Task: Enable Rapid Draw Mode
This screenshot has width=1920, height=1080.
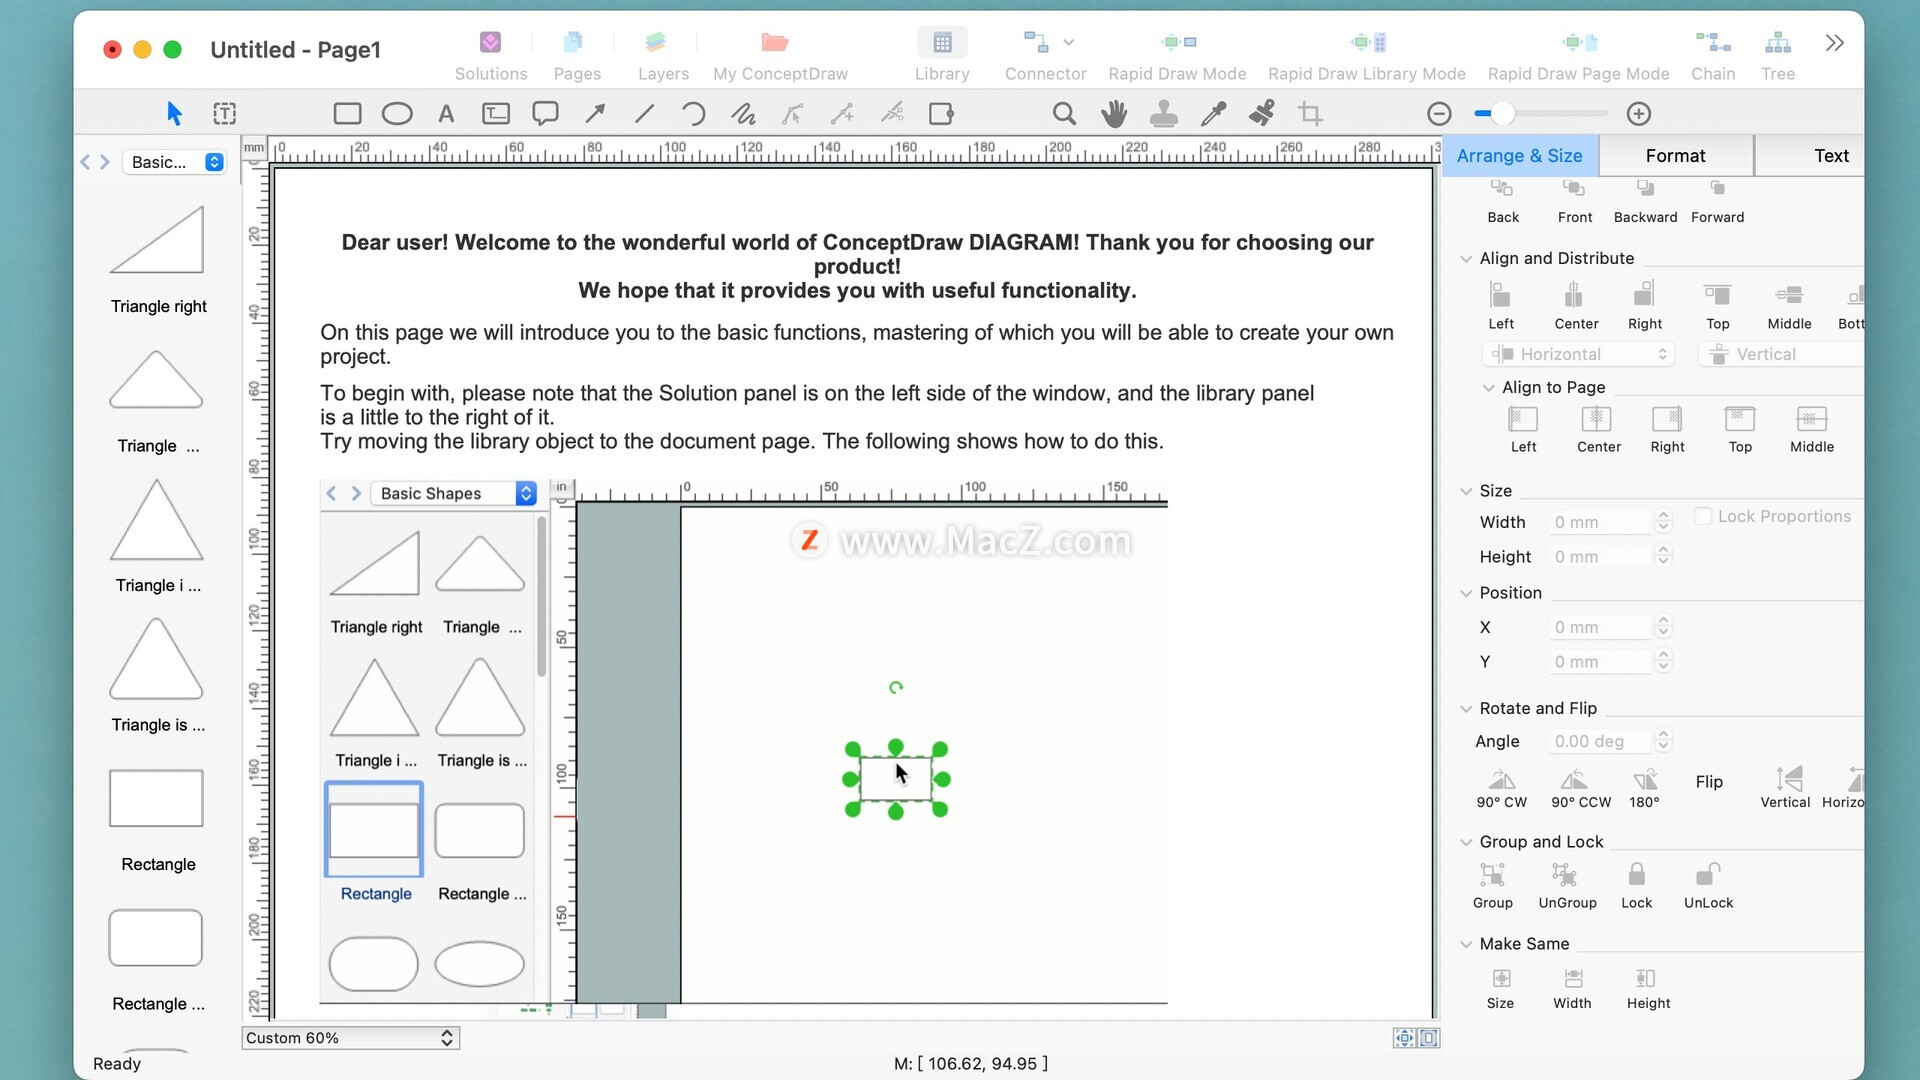Action: point(1177,55)
